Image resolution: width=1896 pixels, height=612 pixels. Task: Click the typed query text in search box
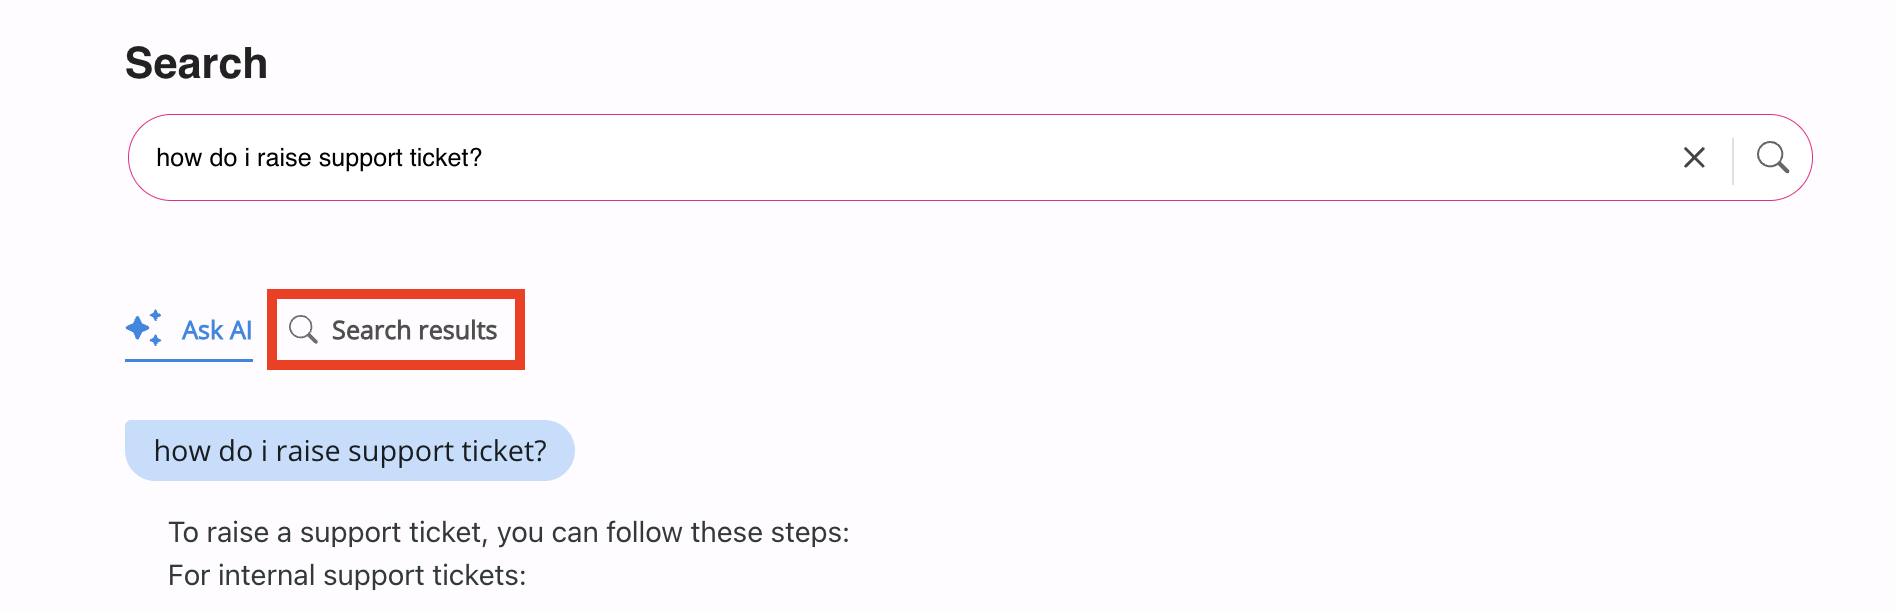pos(319,158)
